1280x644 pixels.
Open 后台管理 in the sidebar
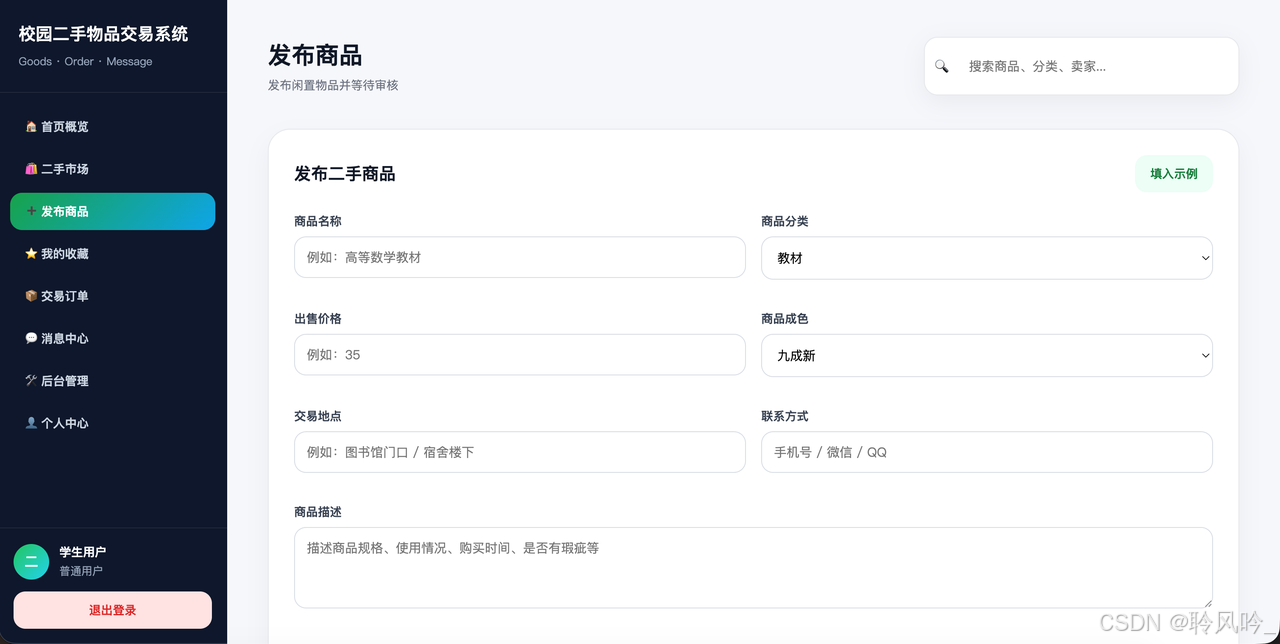coord(112,381)
